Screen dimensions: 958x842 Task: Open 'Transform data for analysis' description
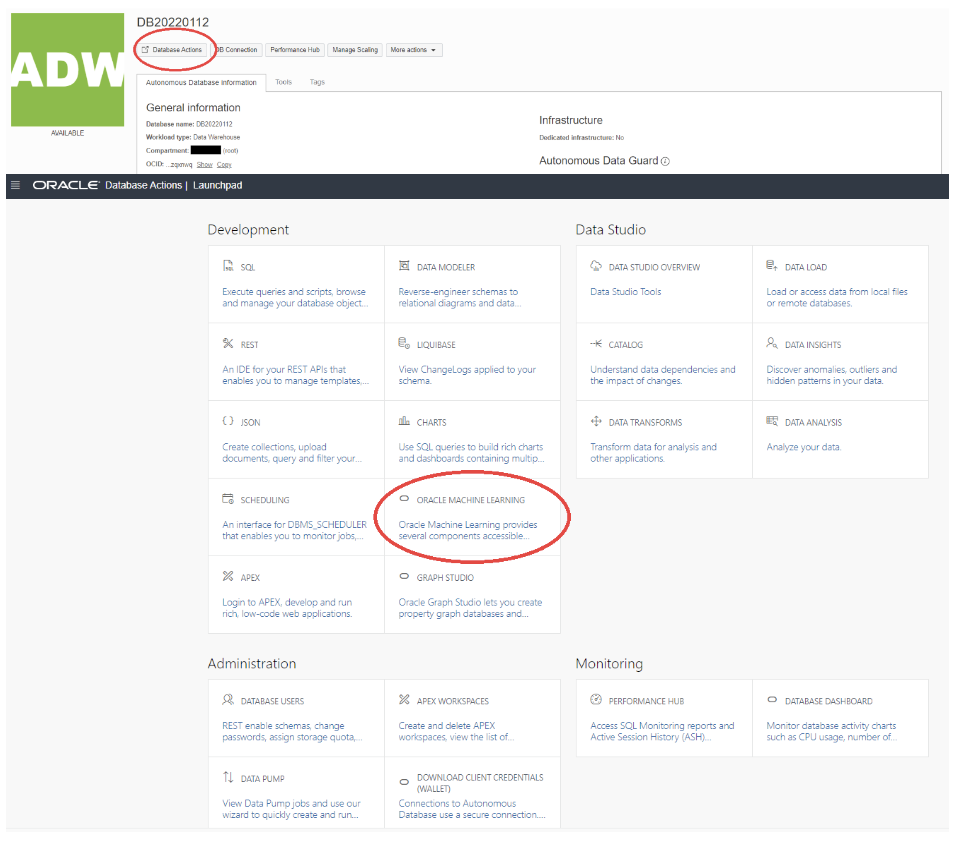point(653,453)
